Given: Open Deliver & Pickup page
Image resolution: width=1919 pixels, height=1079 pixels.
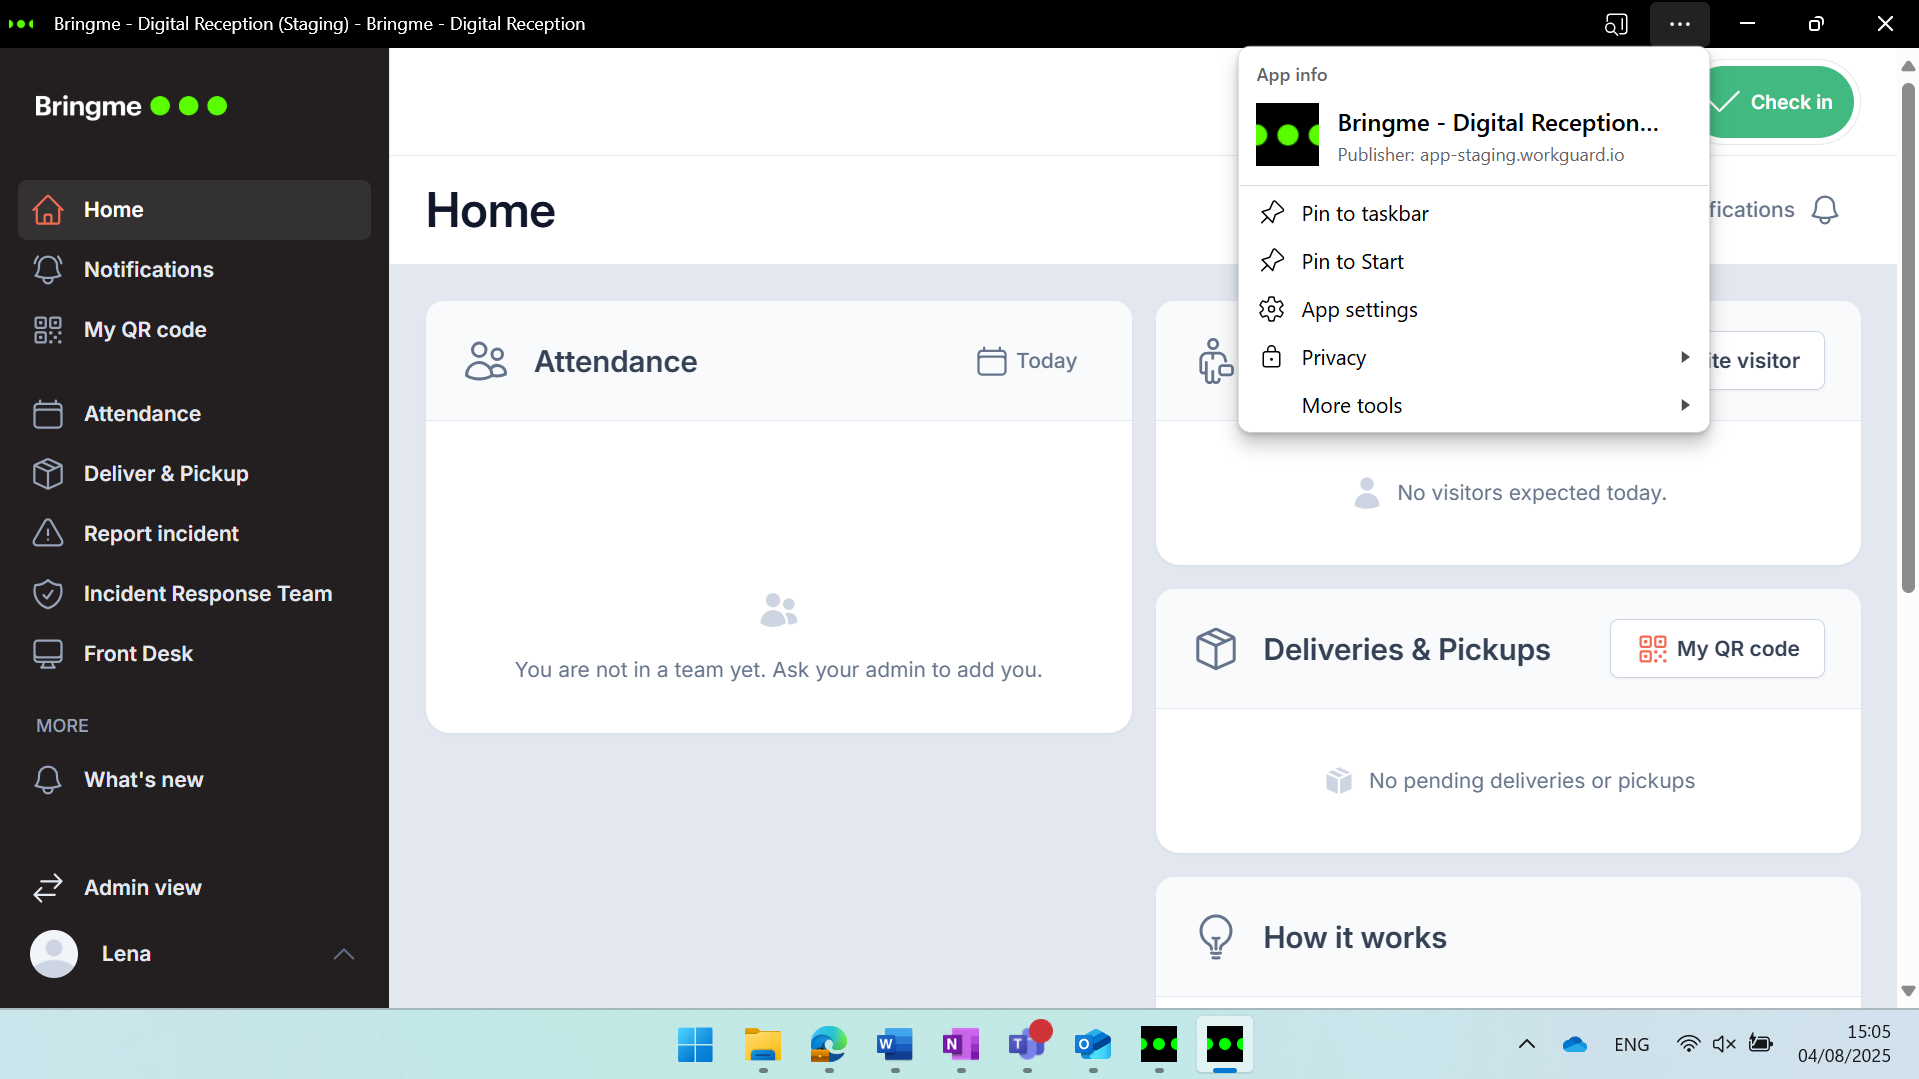Looking at the screenshot, I should [166, 474].
